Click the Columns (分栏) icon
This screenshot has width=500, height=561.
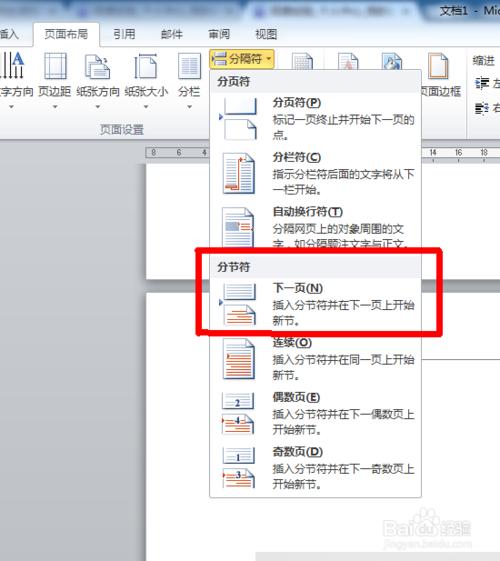click(189, 66)
